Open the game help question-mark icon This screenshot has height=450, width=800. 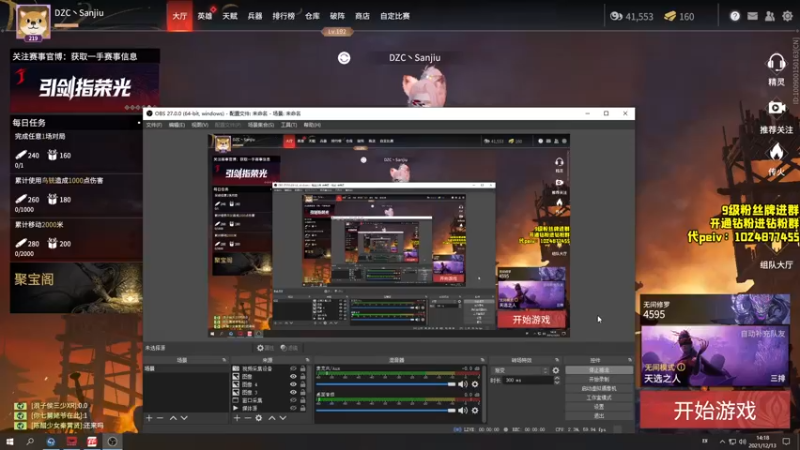[x=735, y=16]
